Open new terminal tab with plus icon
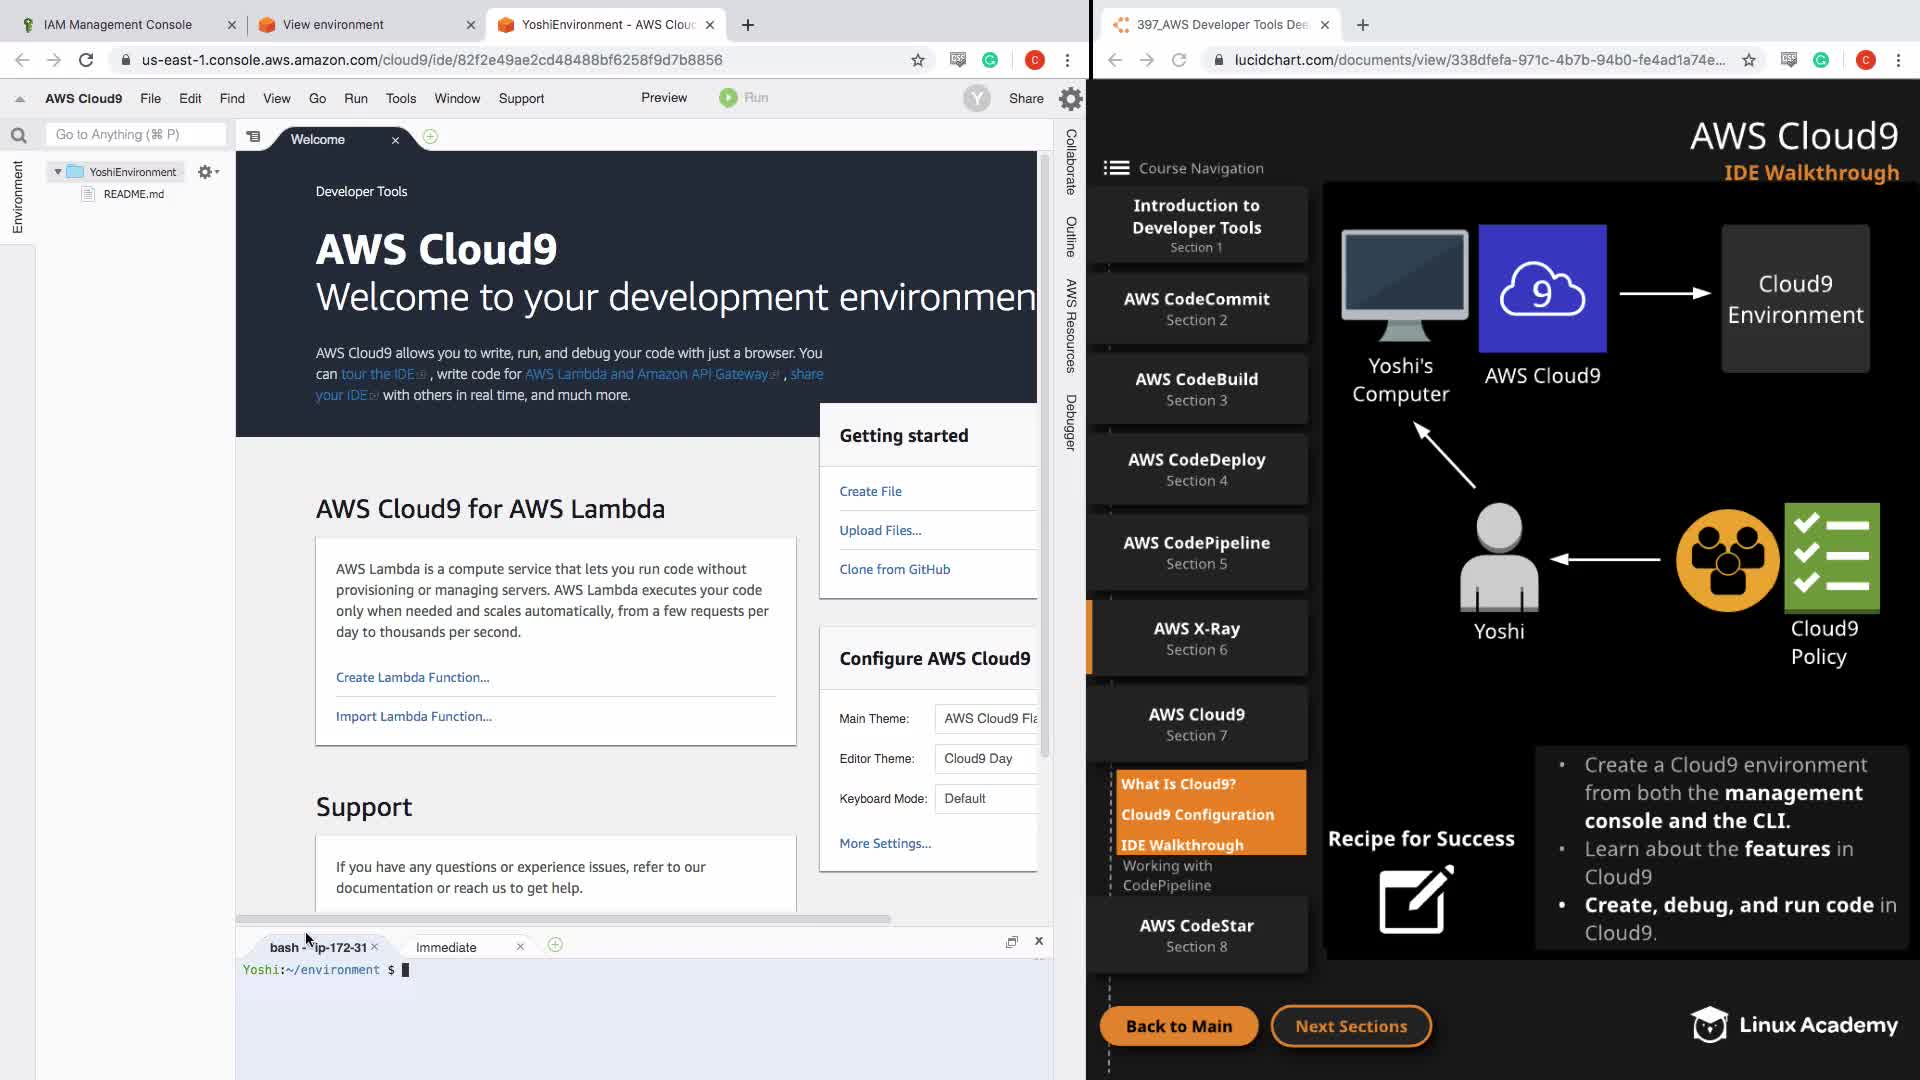Screen dimensions: 1920x1080 tap(555, 945)
